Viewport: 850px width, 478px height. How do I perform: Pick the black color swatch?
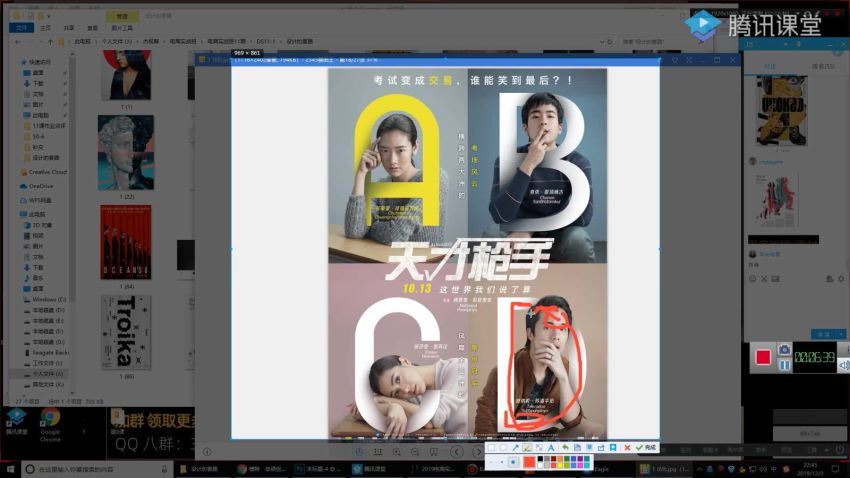(540, 458)
